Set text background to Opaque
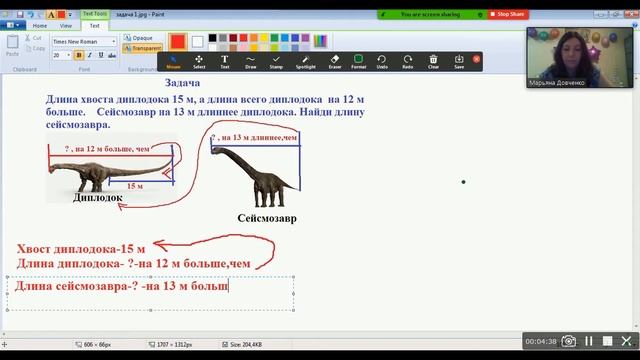 coord(138,38)
